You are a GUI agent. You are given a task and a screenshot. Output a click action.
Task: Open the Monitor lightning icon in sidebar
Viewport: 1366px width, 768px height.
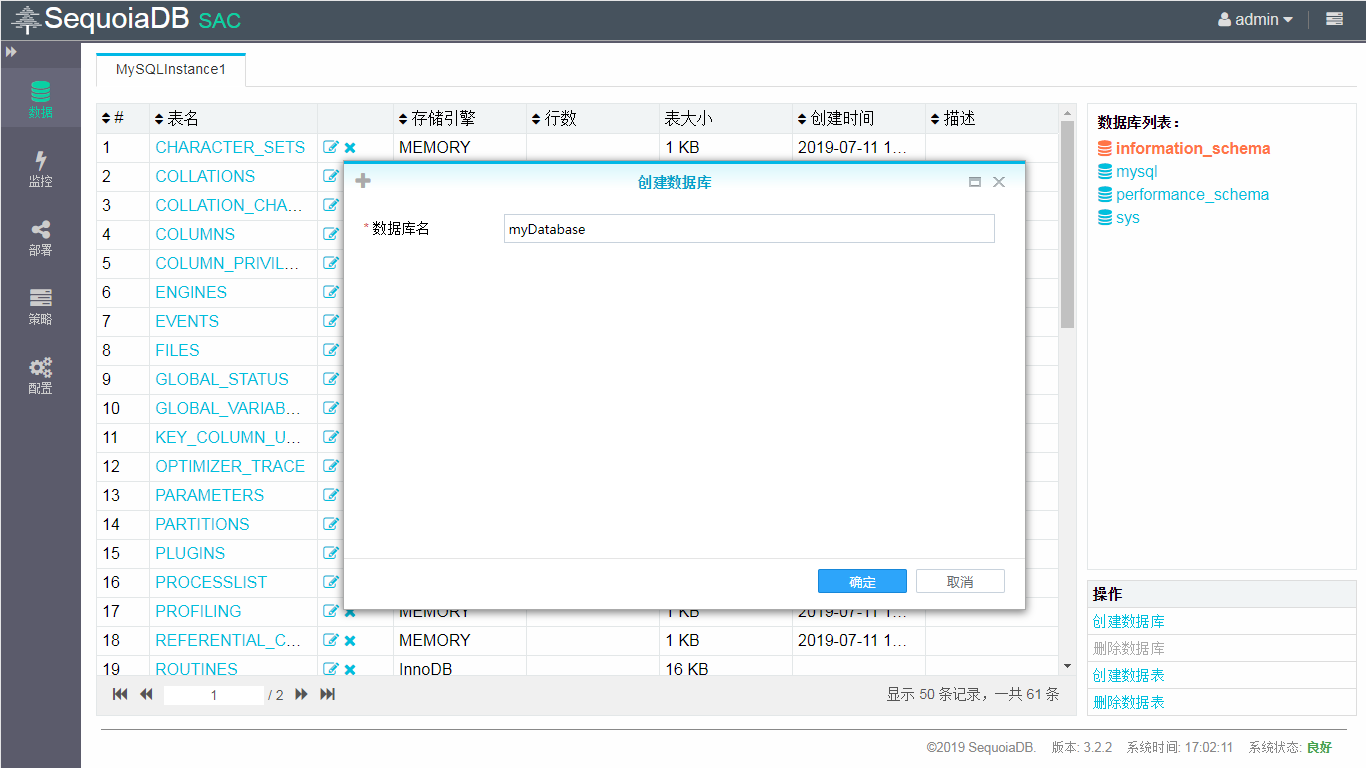click(x=40, y=168)
